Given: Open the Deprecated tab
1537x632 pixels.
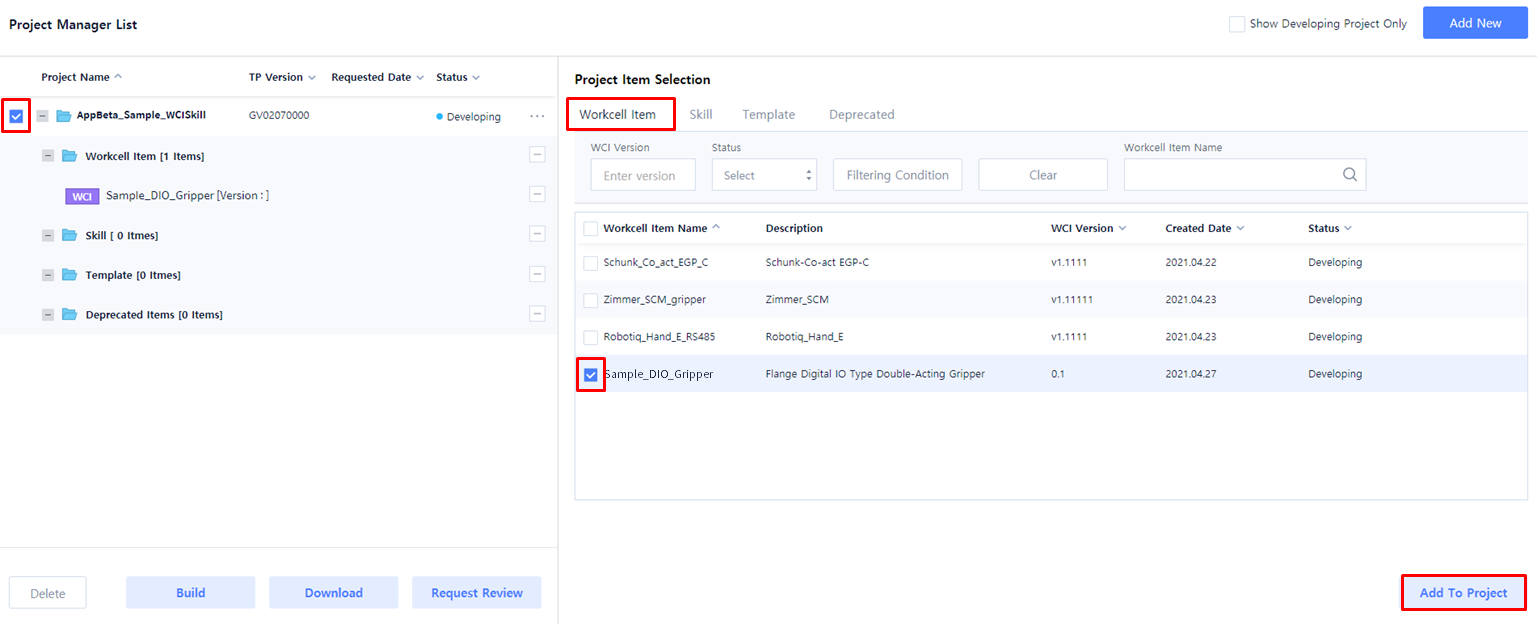Looking at the screenshot, I should (861, 114).
